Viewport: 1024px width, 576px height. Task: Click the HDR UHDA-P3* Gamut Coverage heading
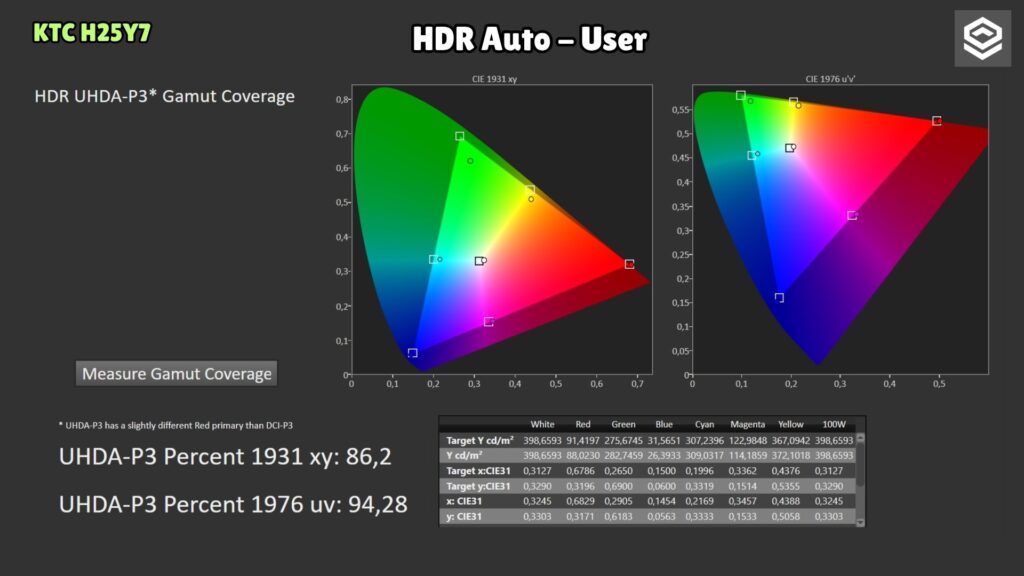(165, 97)
